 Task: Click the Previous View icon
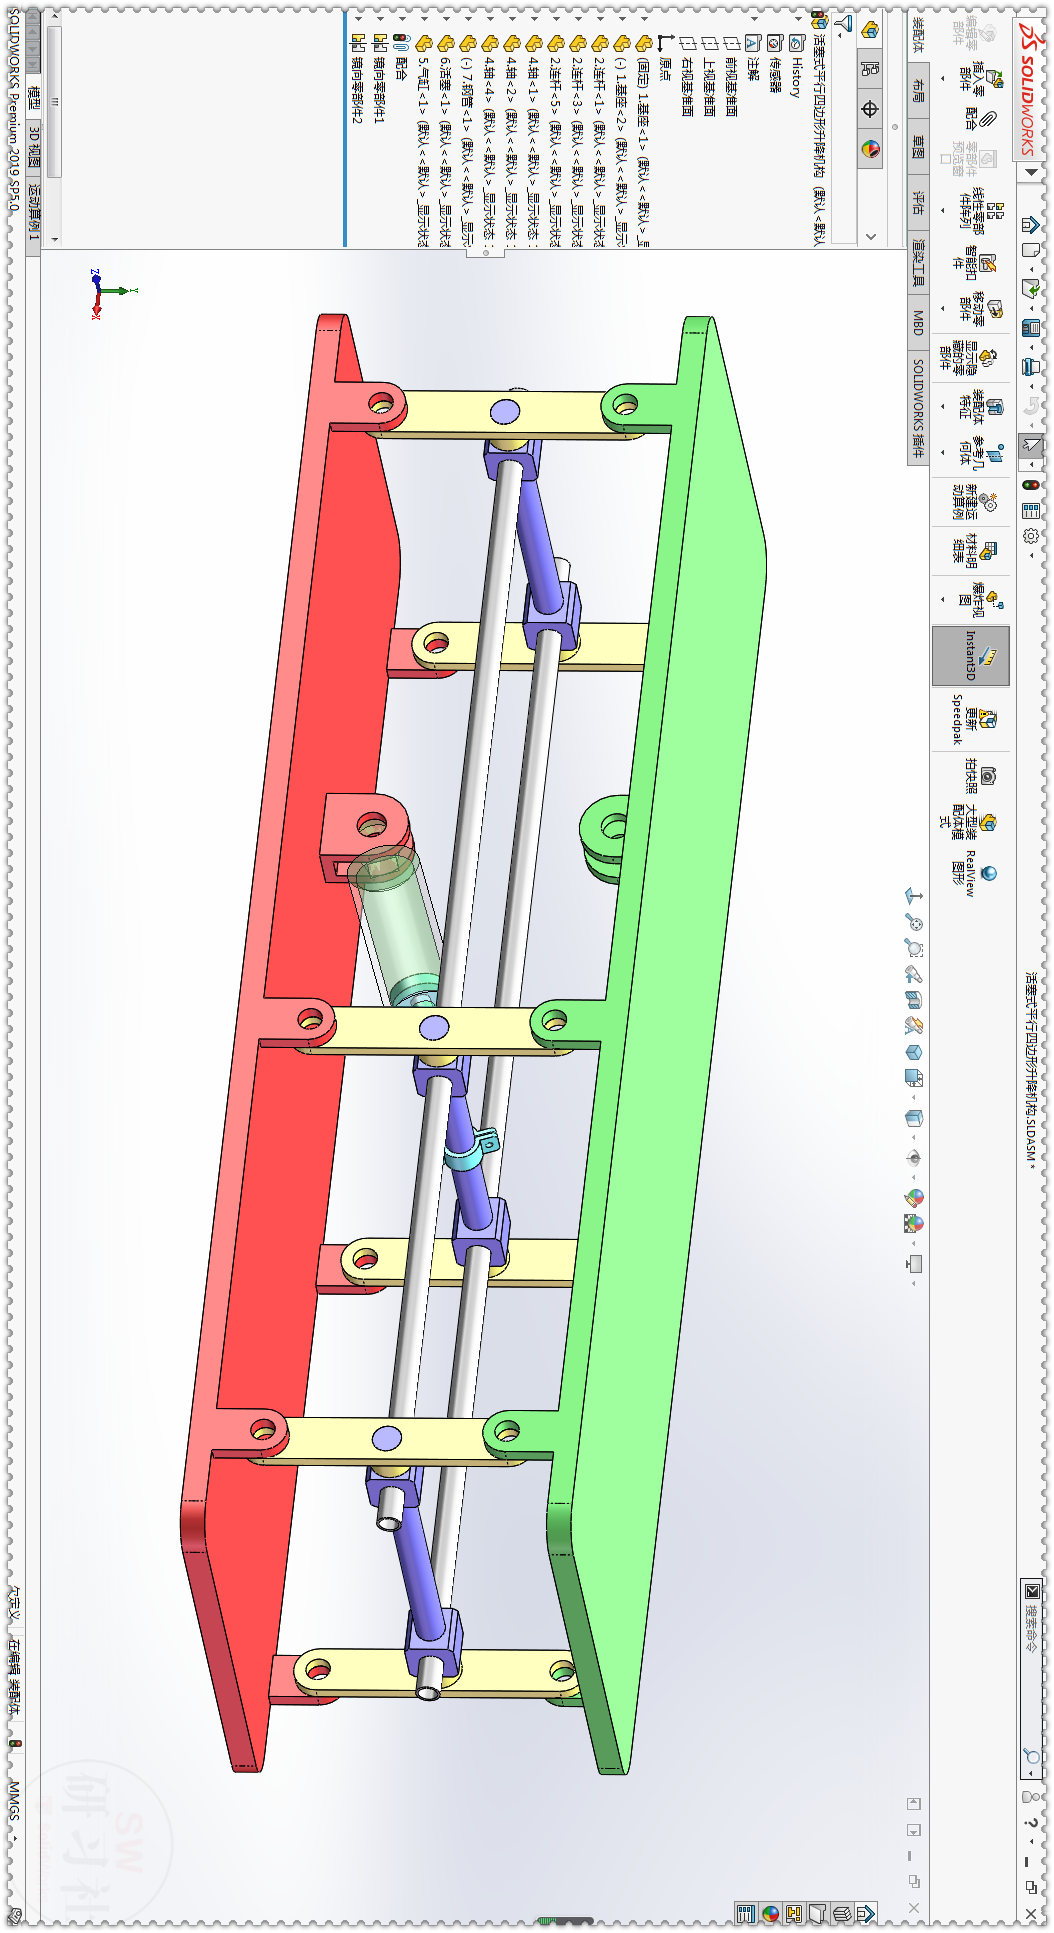click(x=914, y=973)
